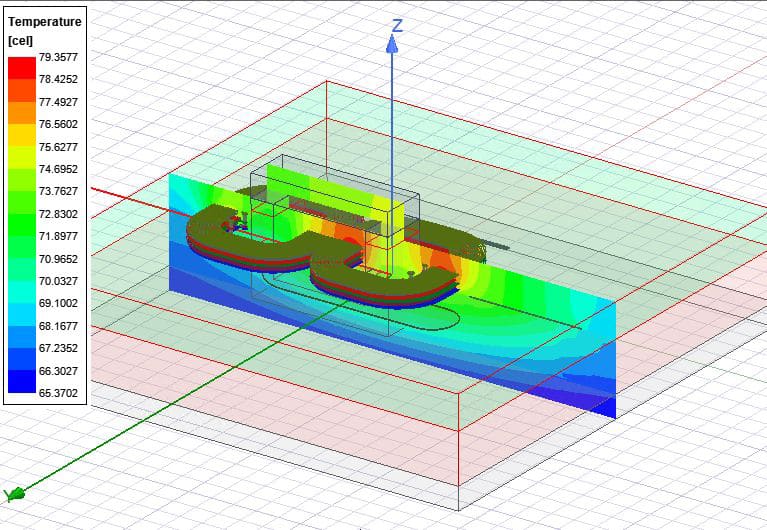The image size is (767, 530).
Task: Click the Z axis label
Action: coord(398,25)
